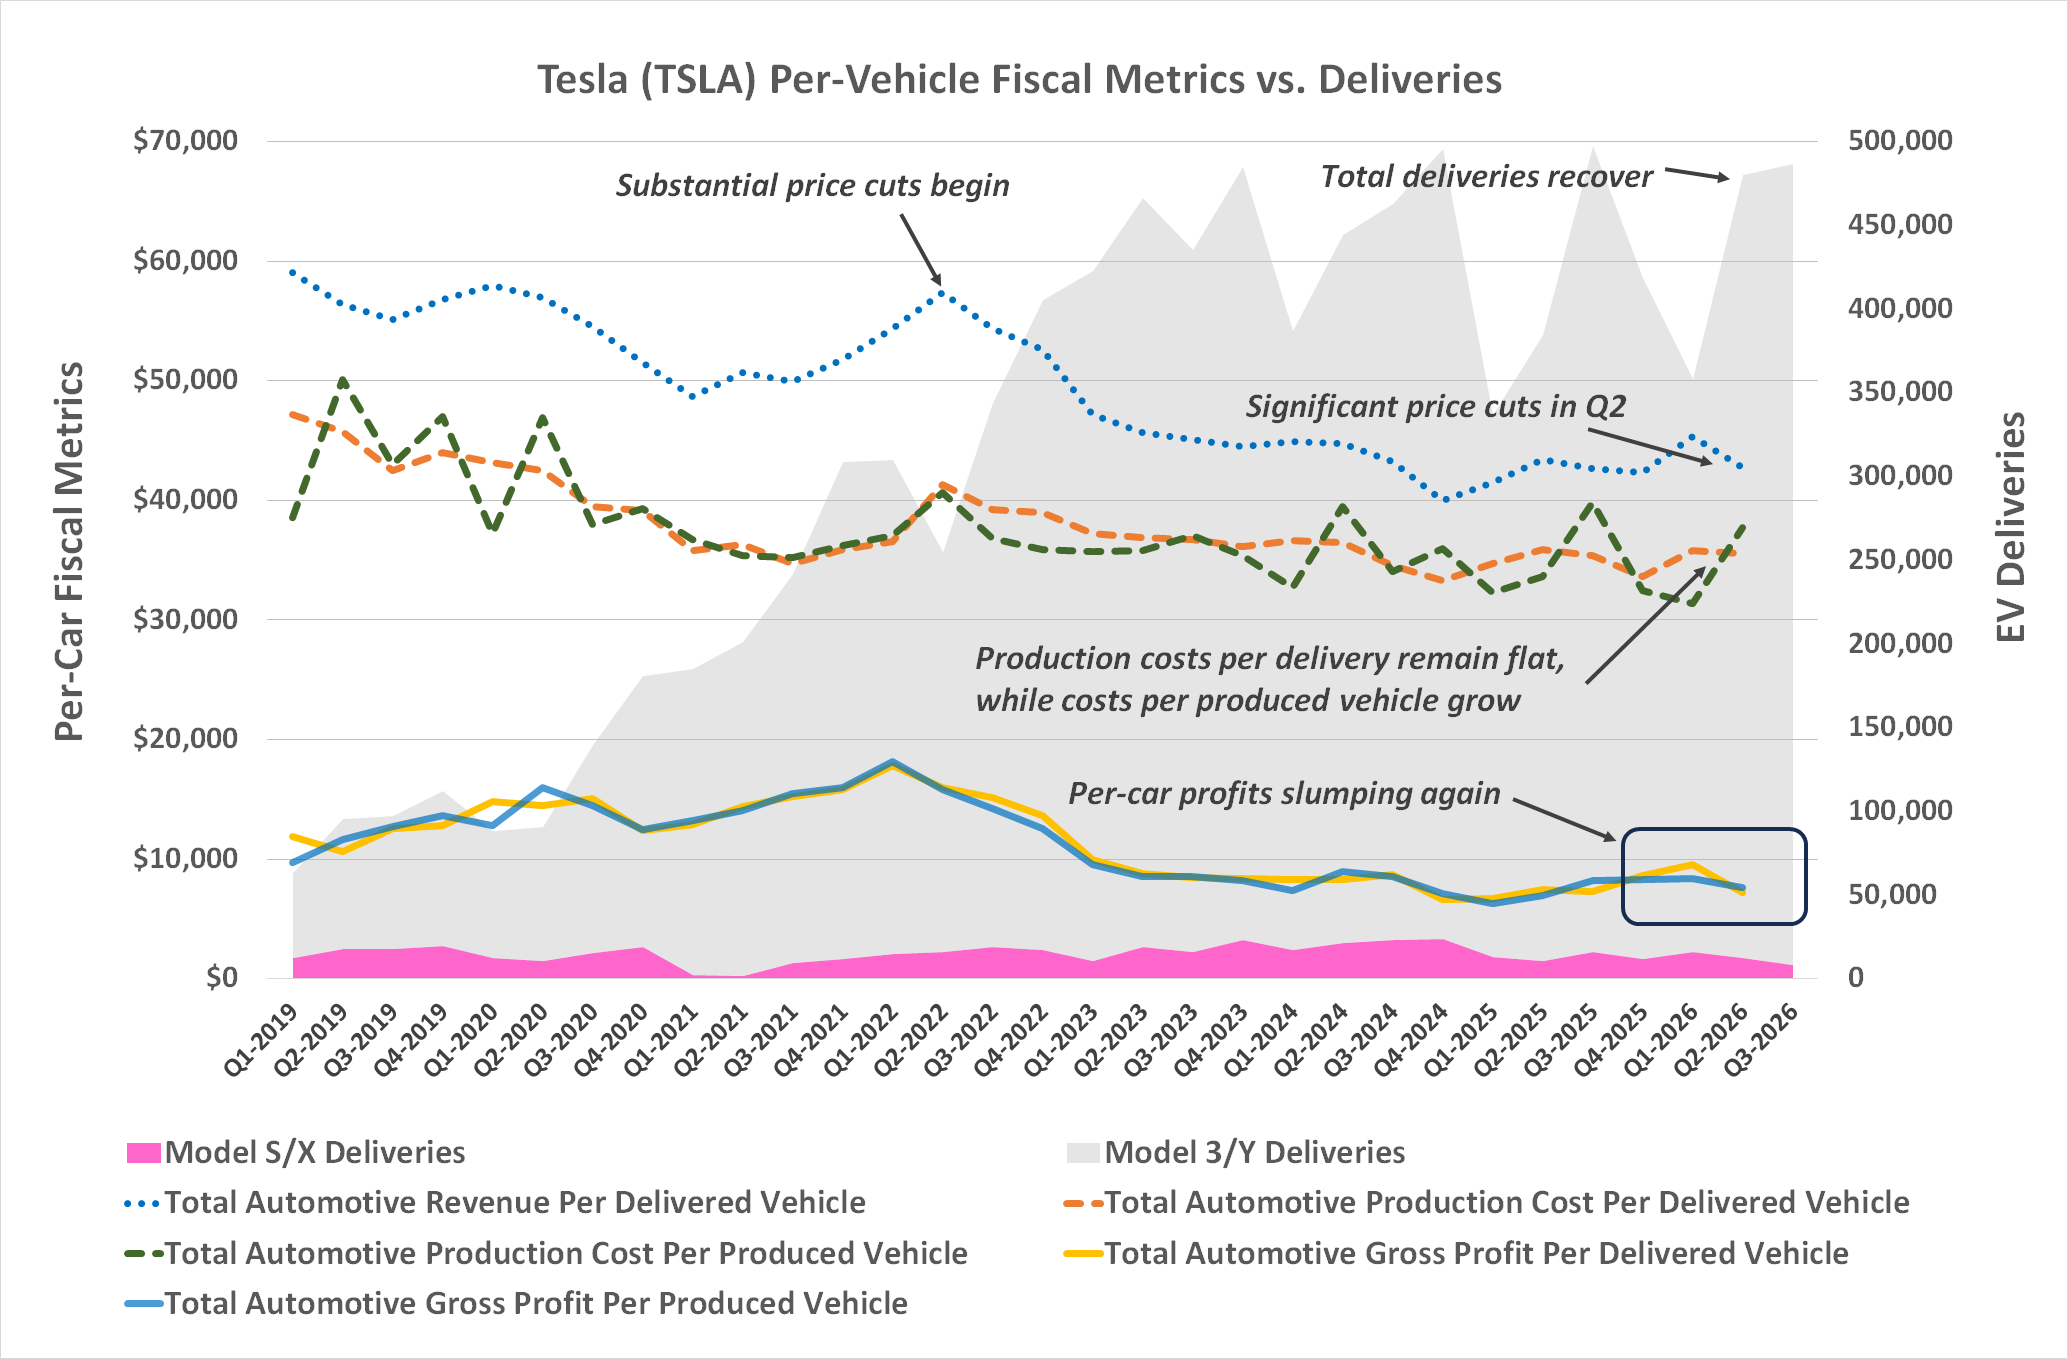Click the 450,000 right axis label
Viewport: 2068px width, 1359px height.
(x=1900, y=225)
